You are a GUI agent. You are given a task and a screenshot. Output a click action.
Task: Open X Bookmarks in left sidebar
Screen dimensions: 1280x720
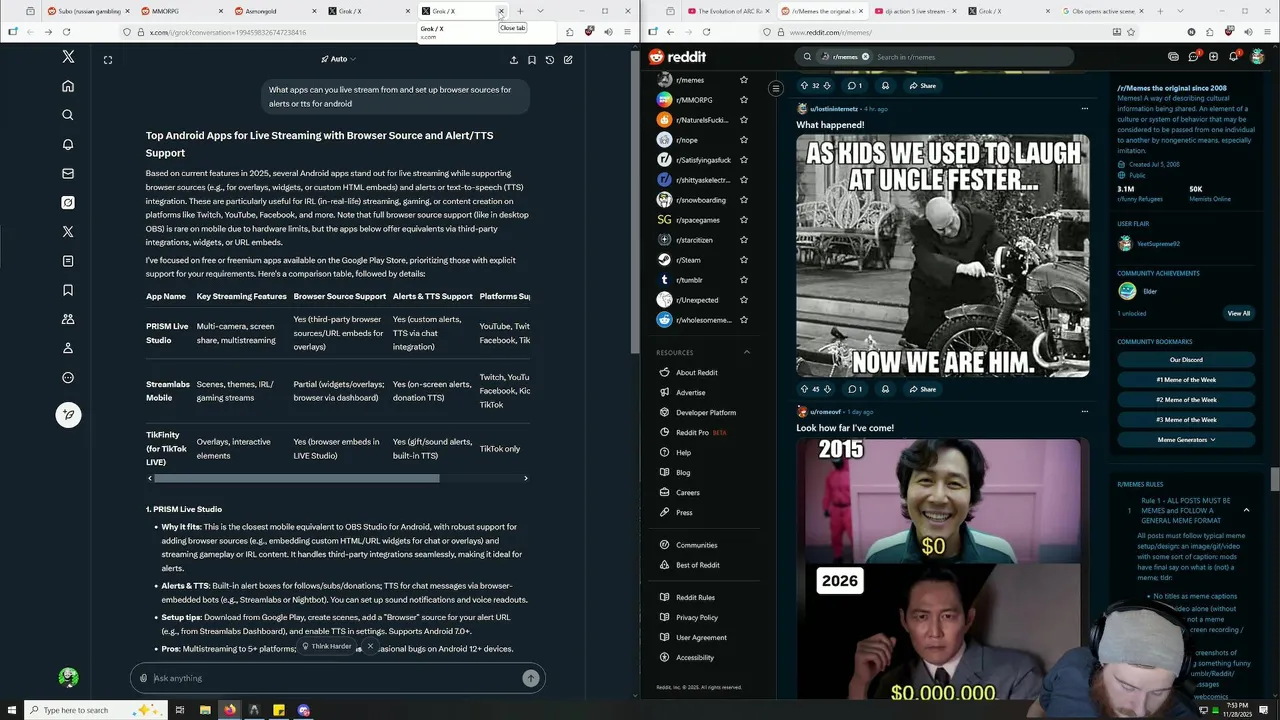(x=68, y=290)
